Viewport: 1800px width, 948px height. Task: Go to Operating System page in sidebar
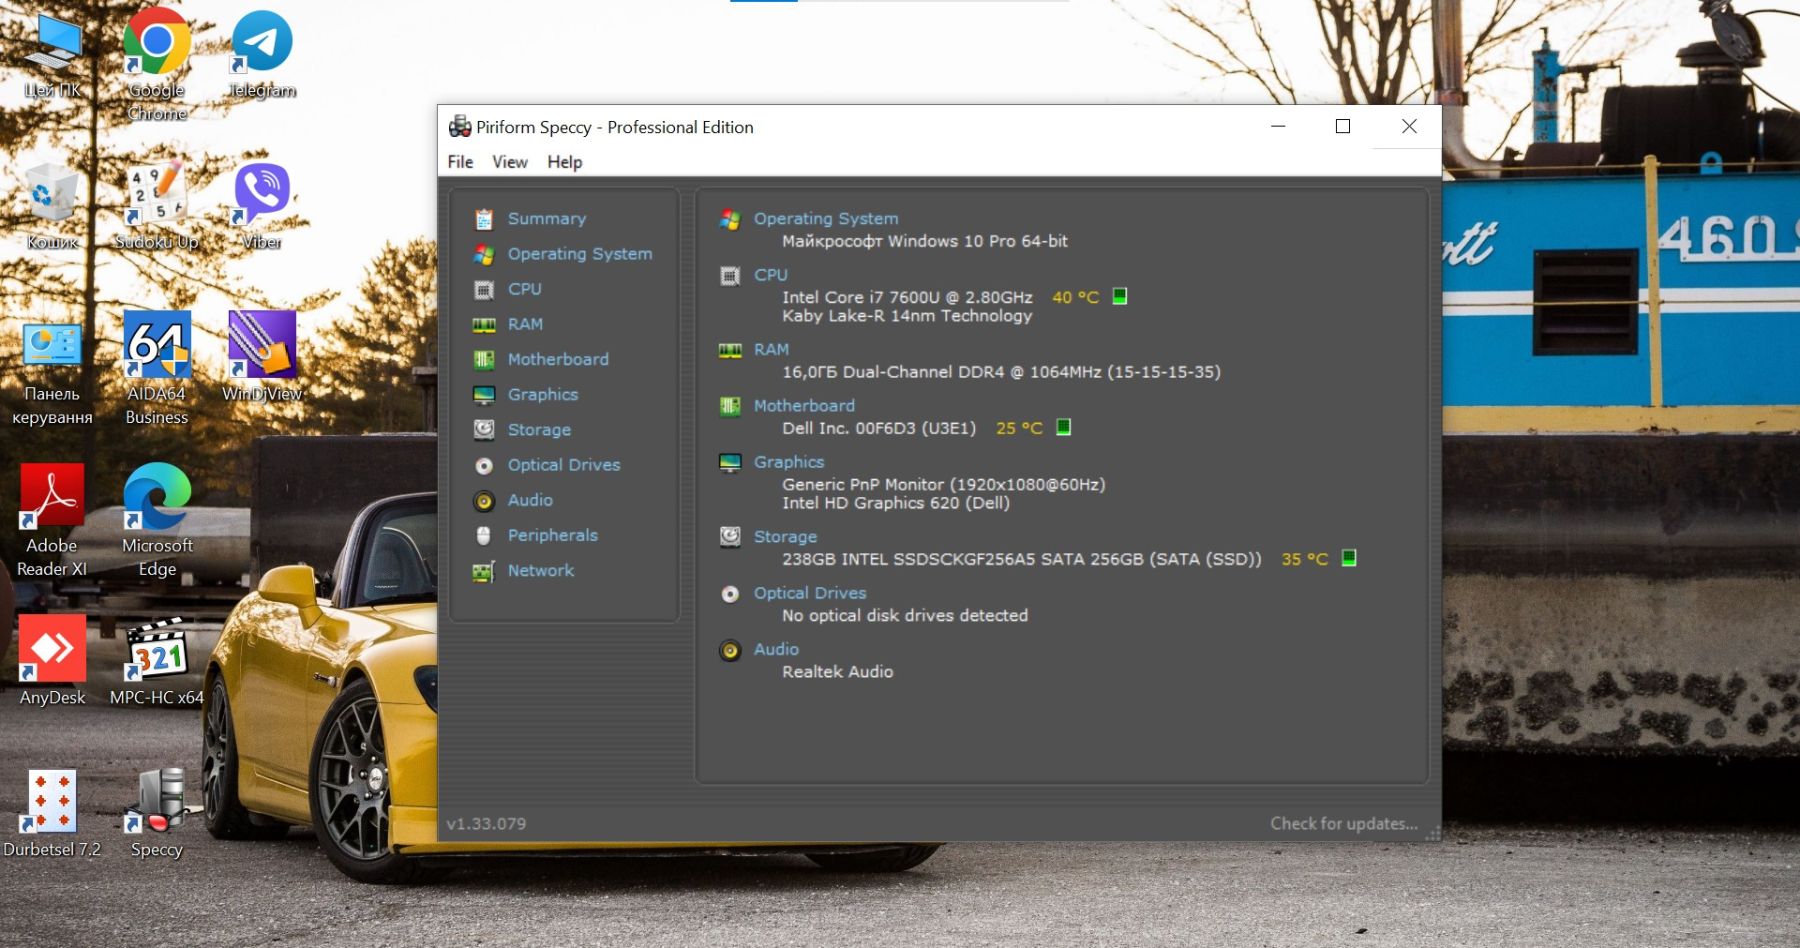coord(580,254)
